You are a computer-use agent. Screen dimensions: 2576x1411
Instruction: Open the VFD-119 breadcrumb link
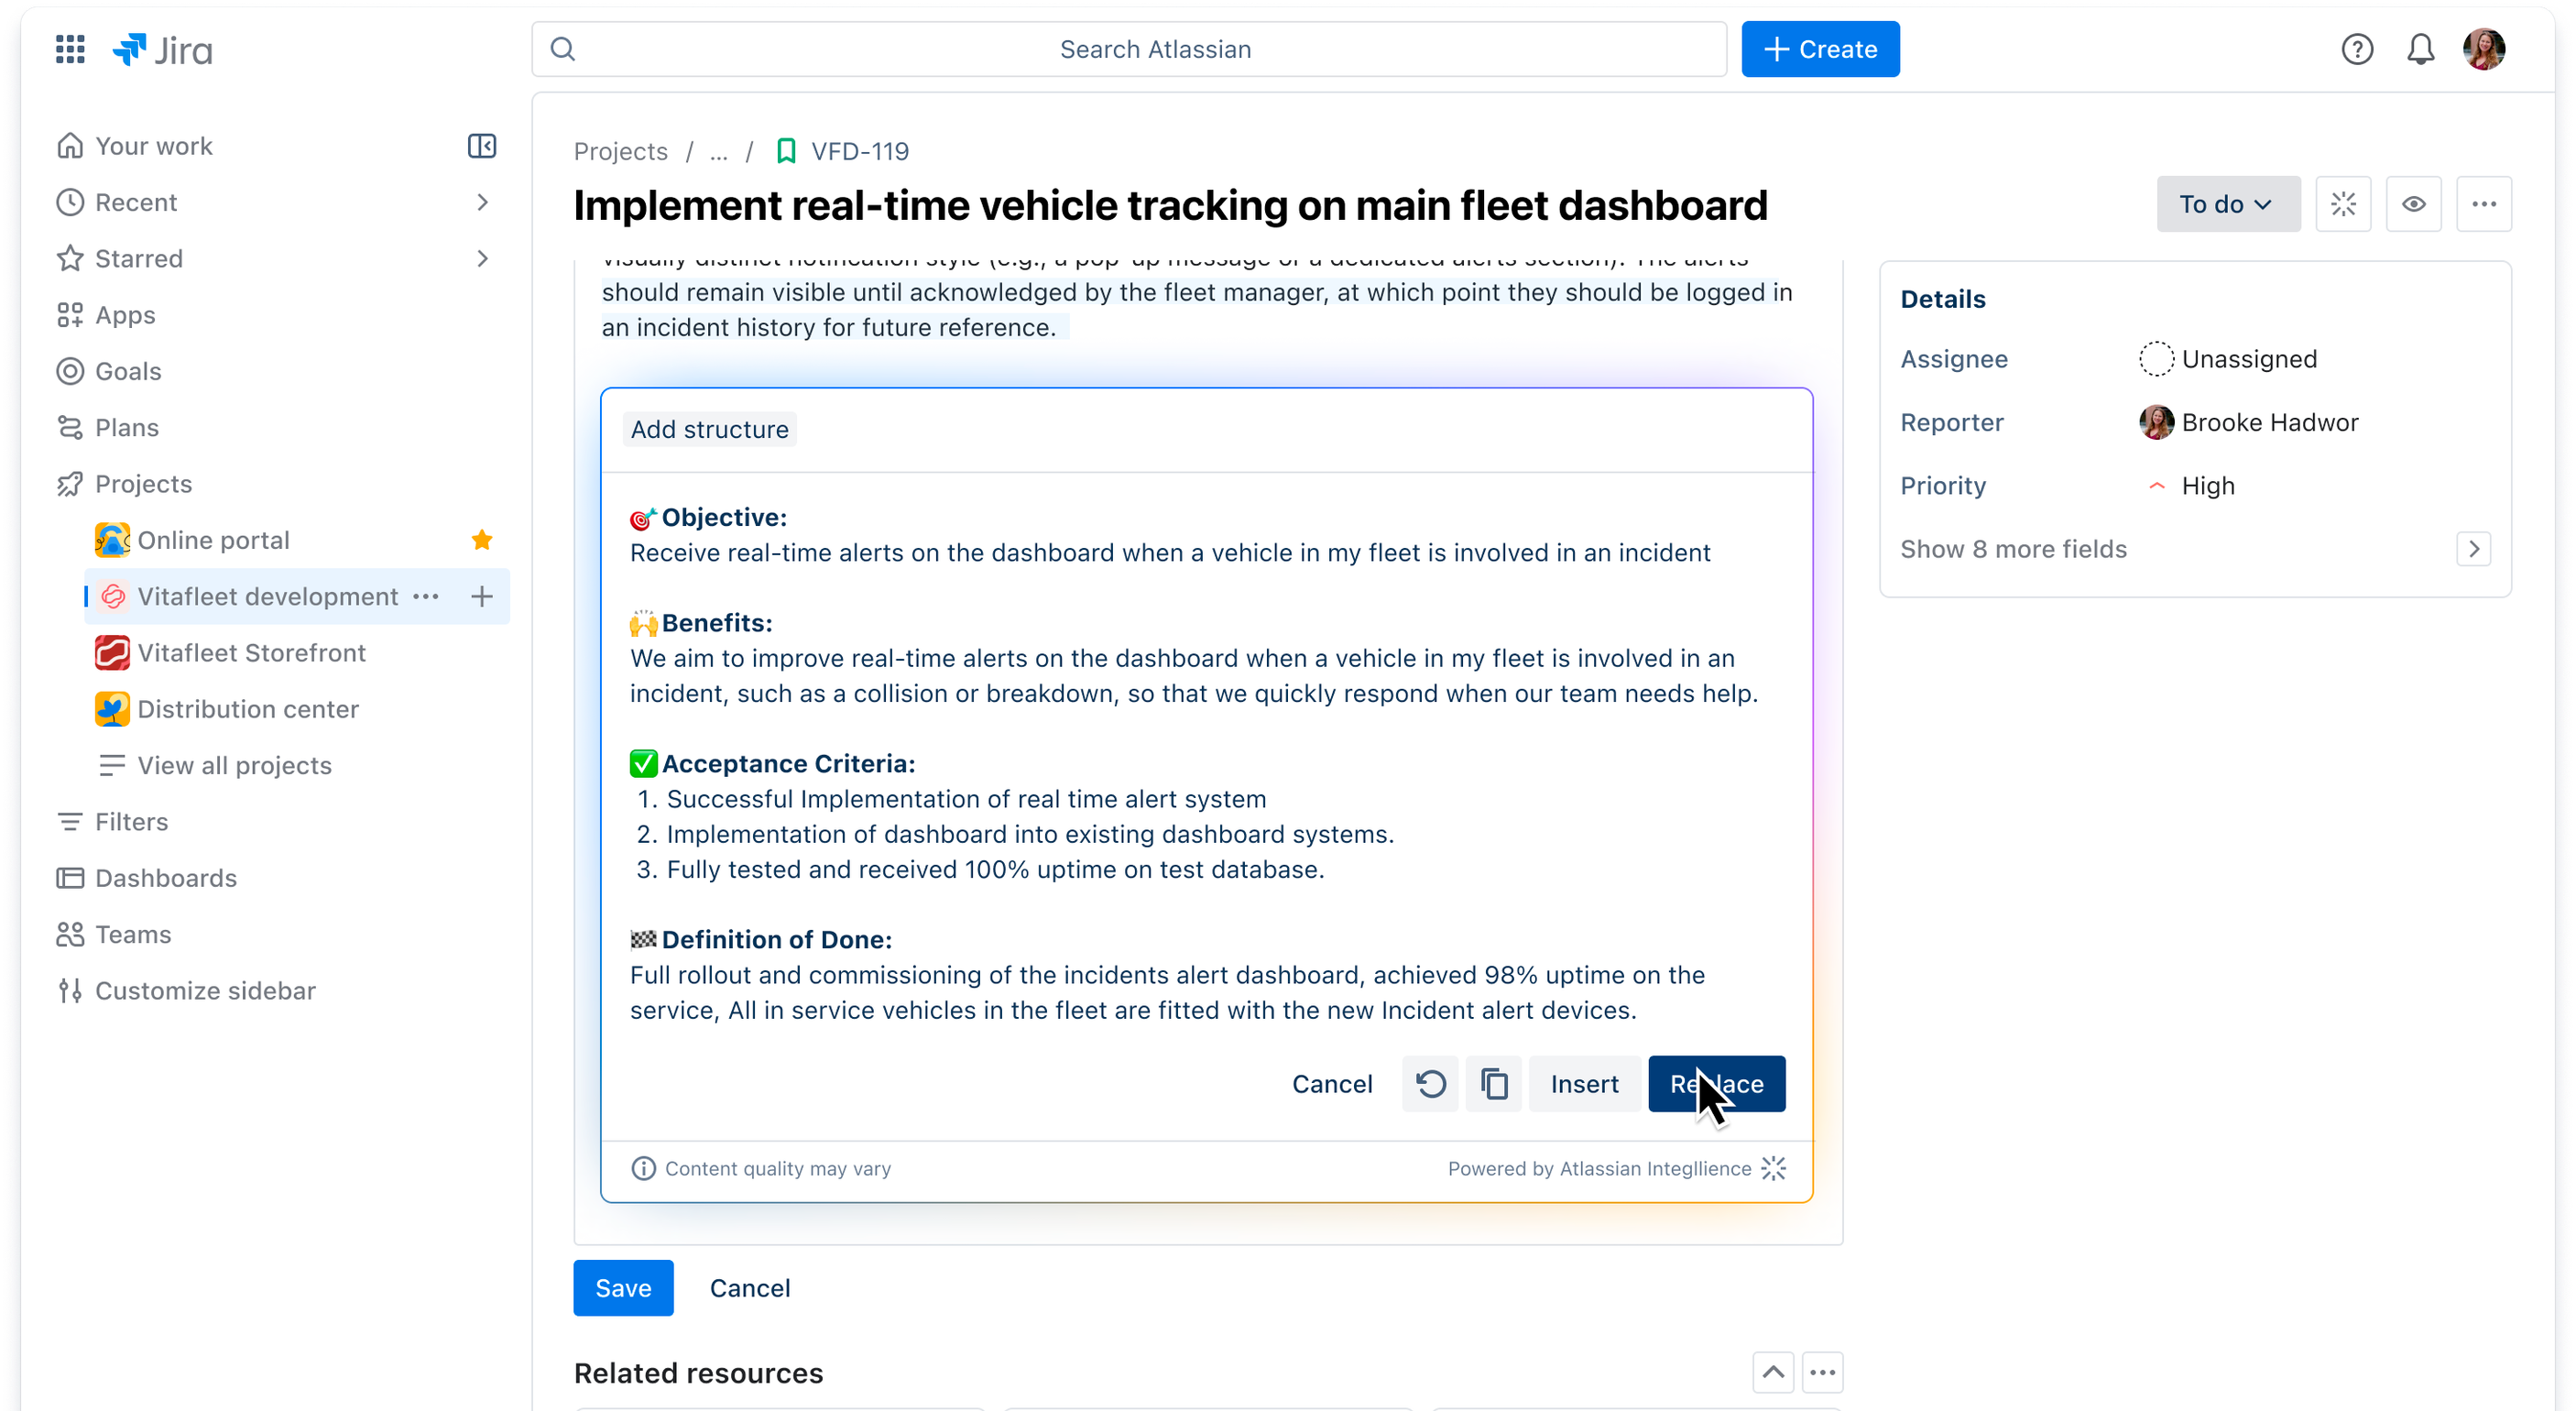pyautogui.click(x=859, y=151)
